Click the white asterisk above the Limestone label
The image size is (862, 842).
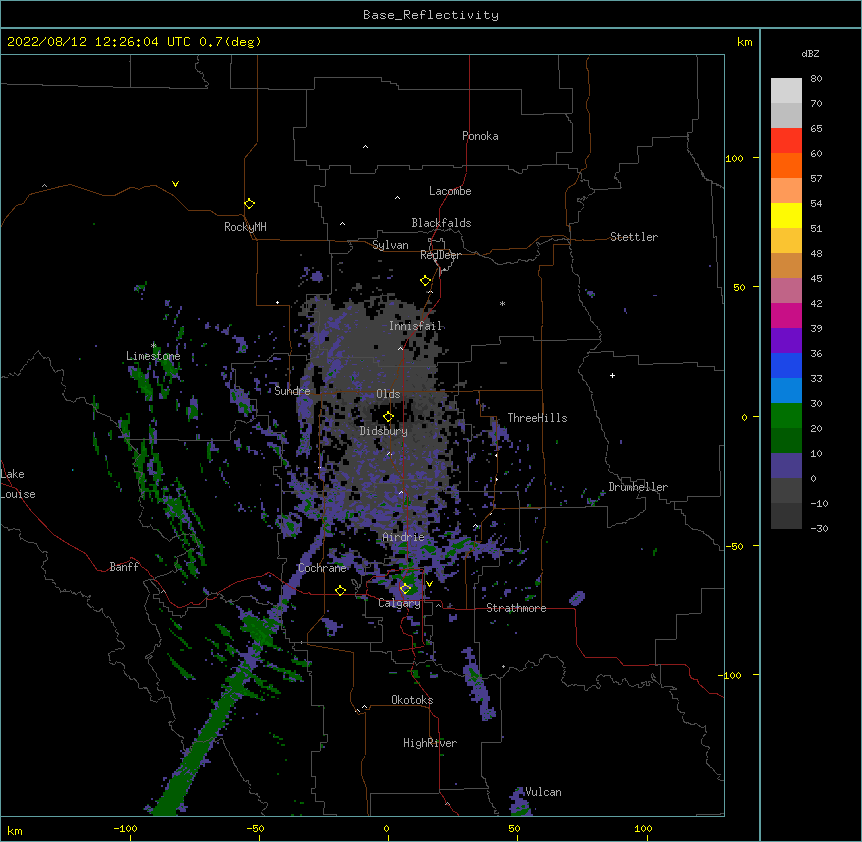153,346
